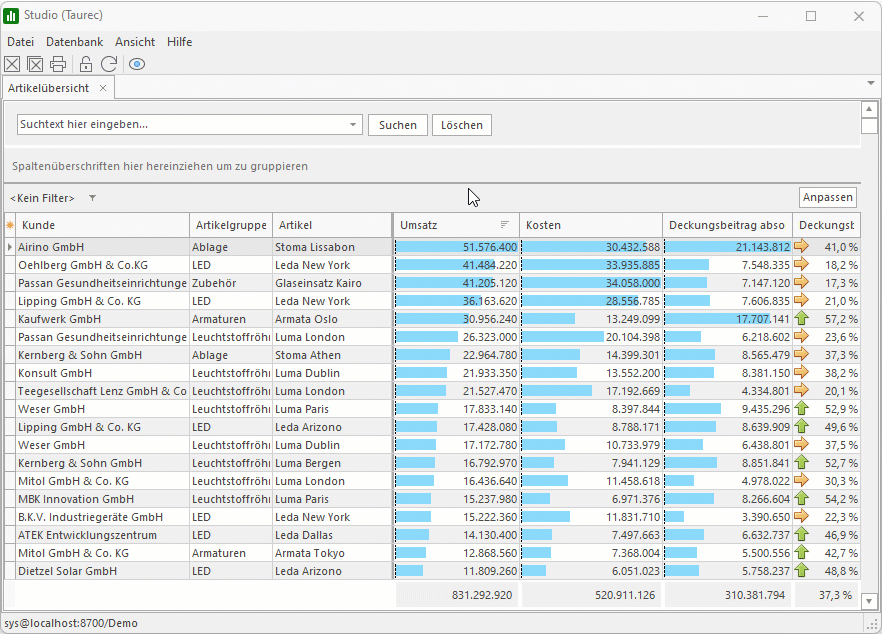Click the Anpassen button
The width and height of the screenshot is (882, 634).
[x=827, y=197]
